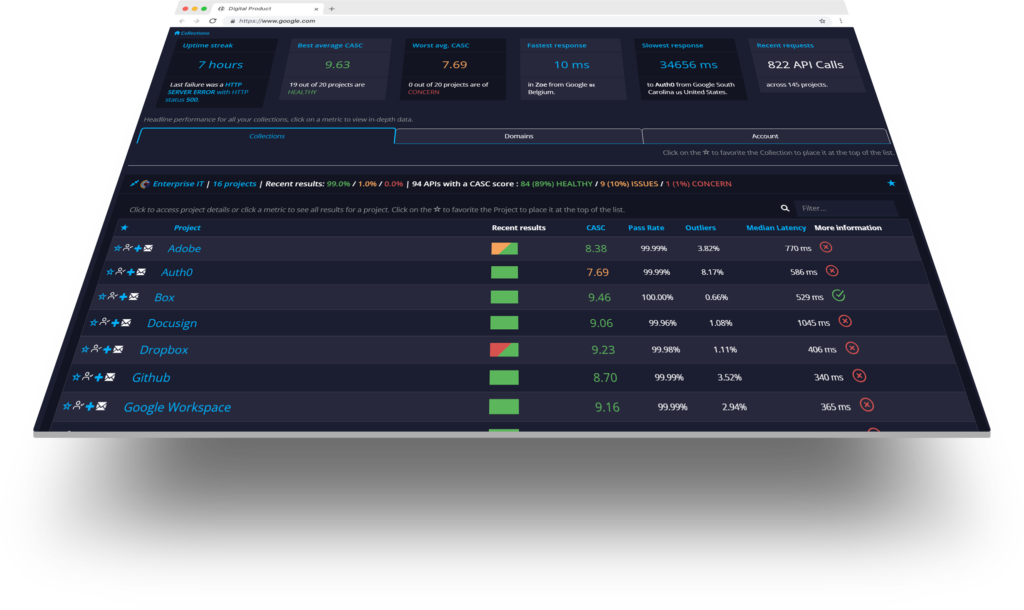Click the plus icon in the Box row

(123, 297)
